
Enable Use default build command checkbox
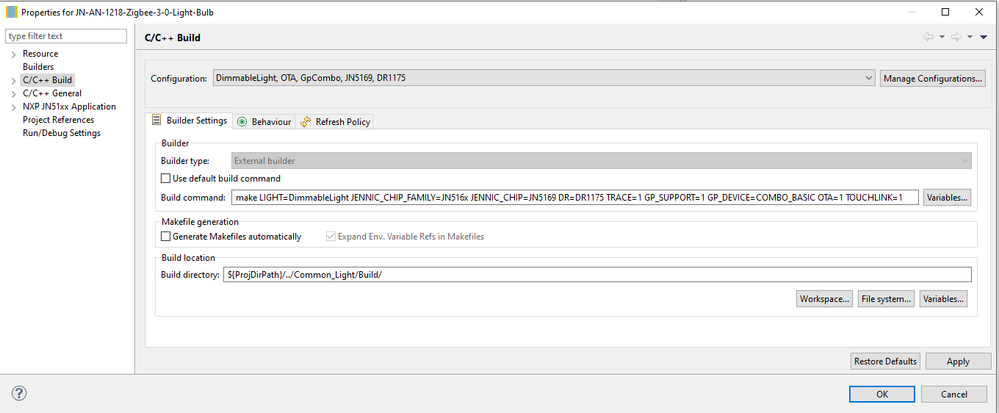pyautogui.click(x=166, y=178)
